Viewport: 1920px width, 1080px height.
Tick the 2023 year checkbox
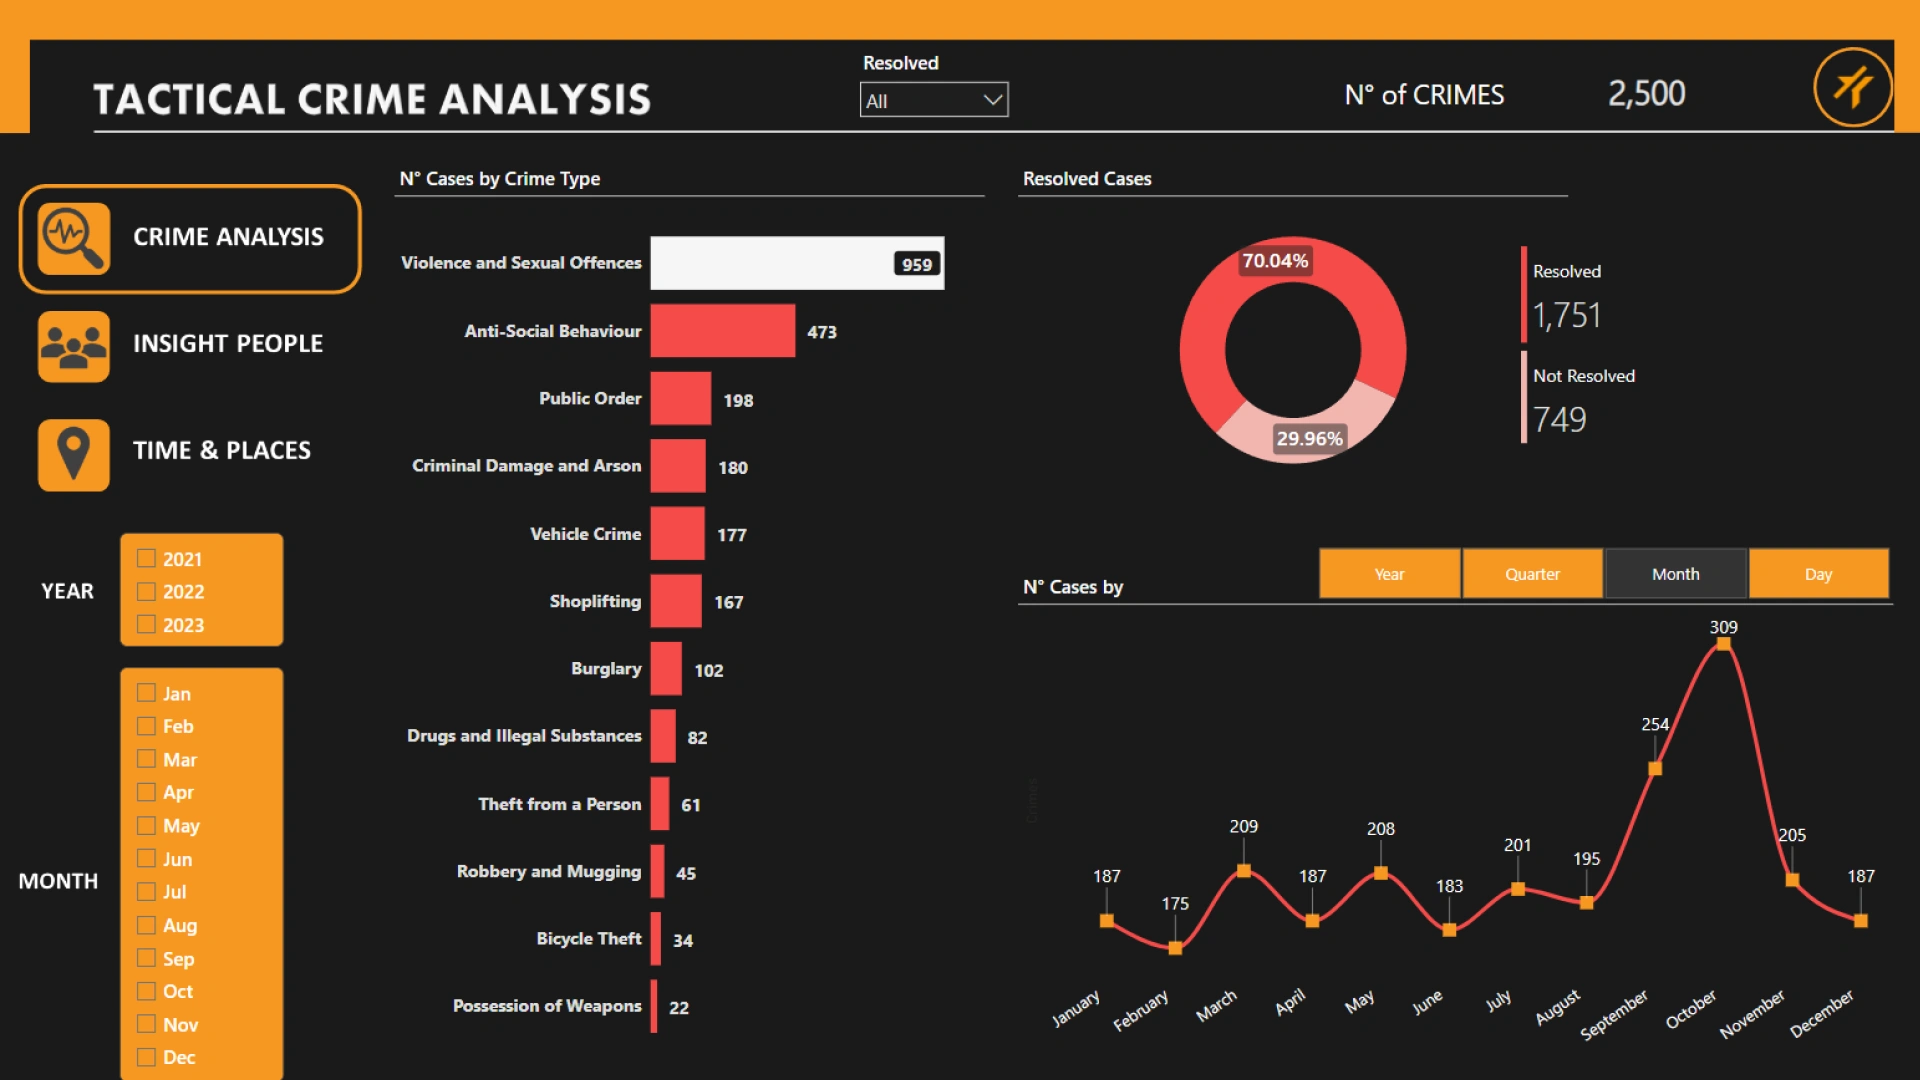pyautogui.click(x=146, y=624)
